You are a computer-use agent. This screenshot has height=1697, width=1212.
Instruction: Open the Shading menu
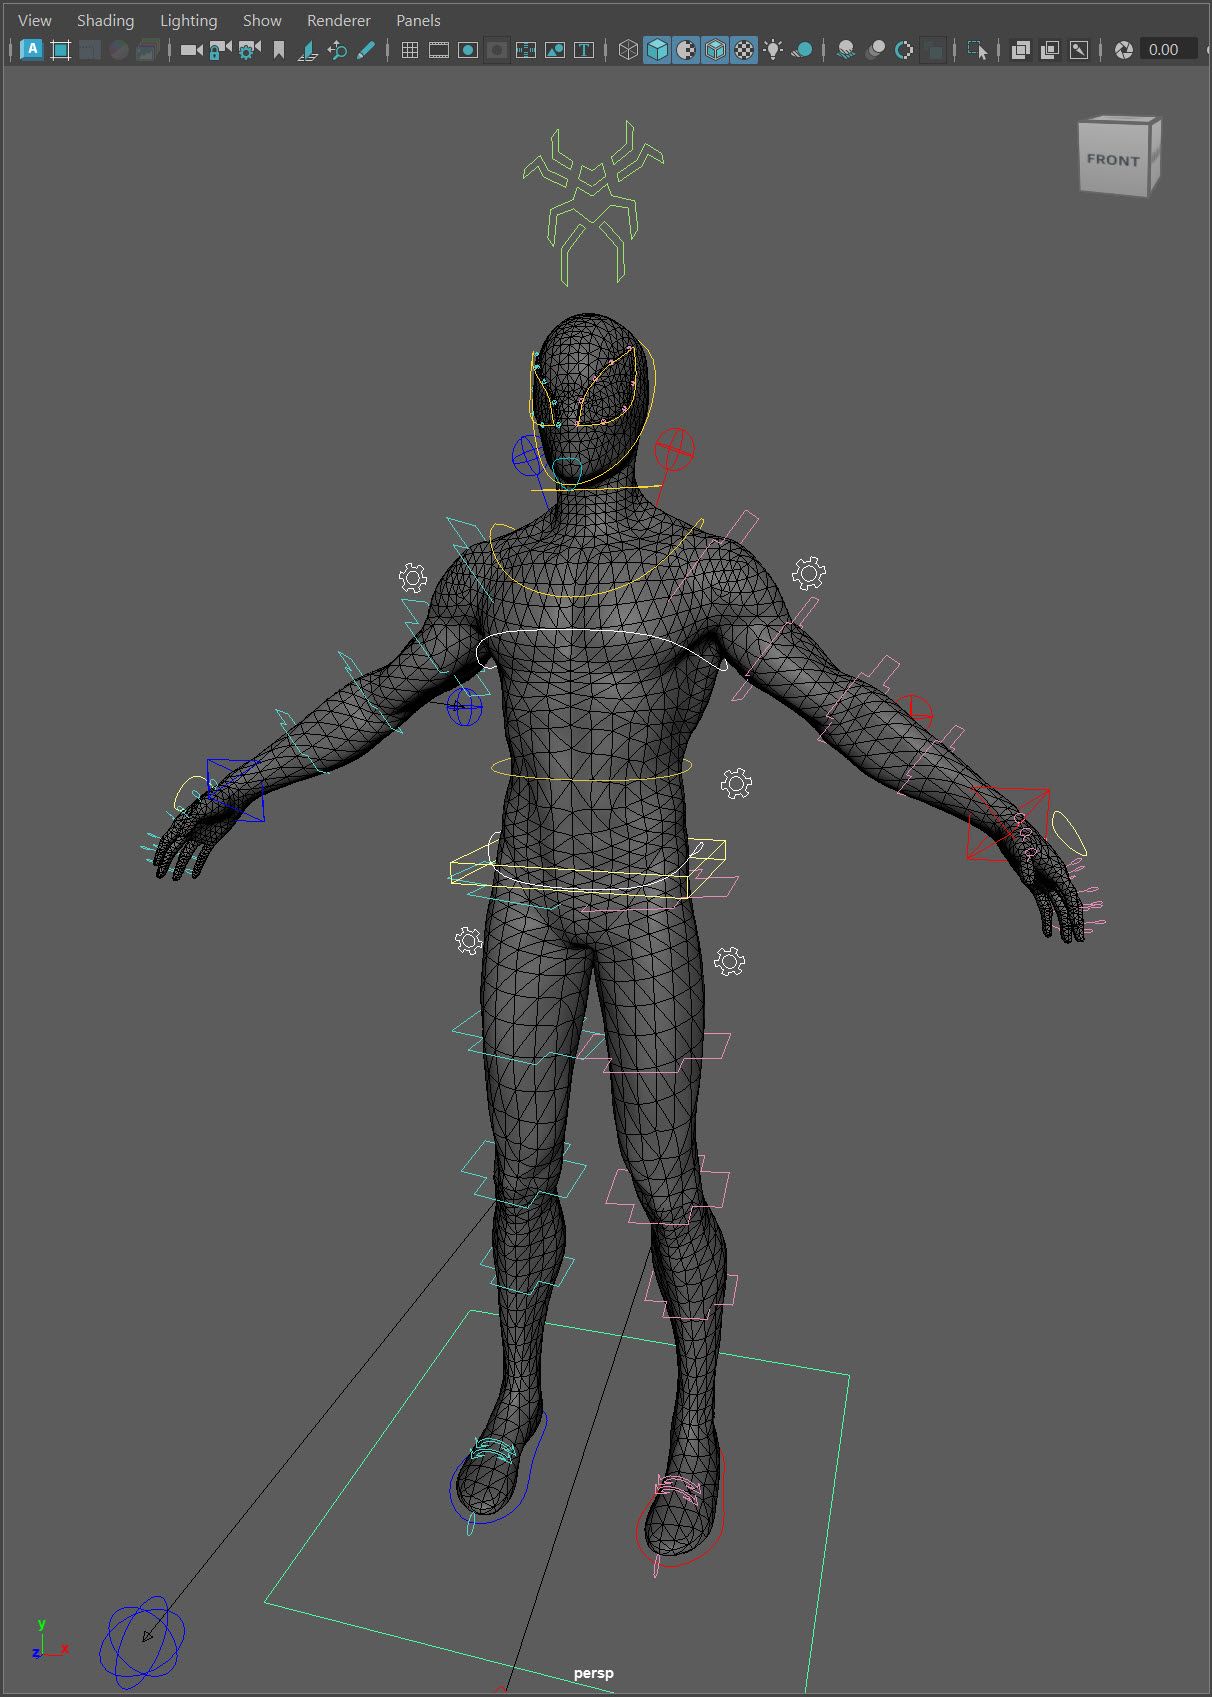(x=105, y=20)
